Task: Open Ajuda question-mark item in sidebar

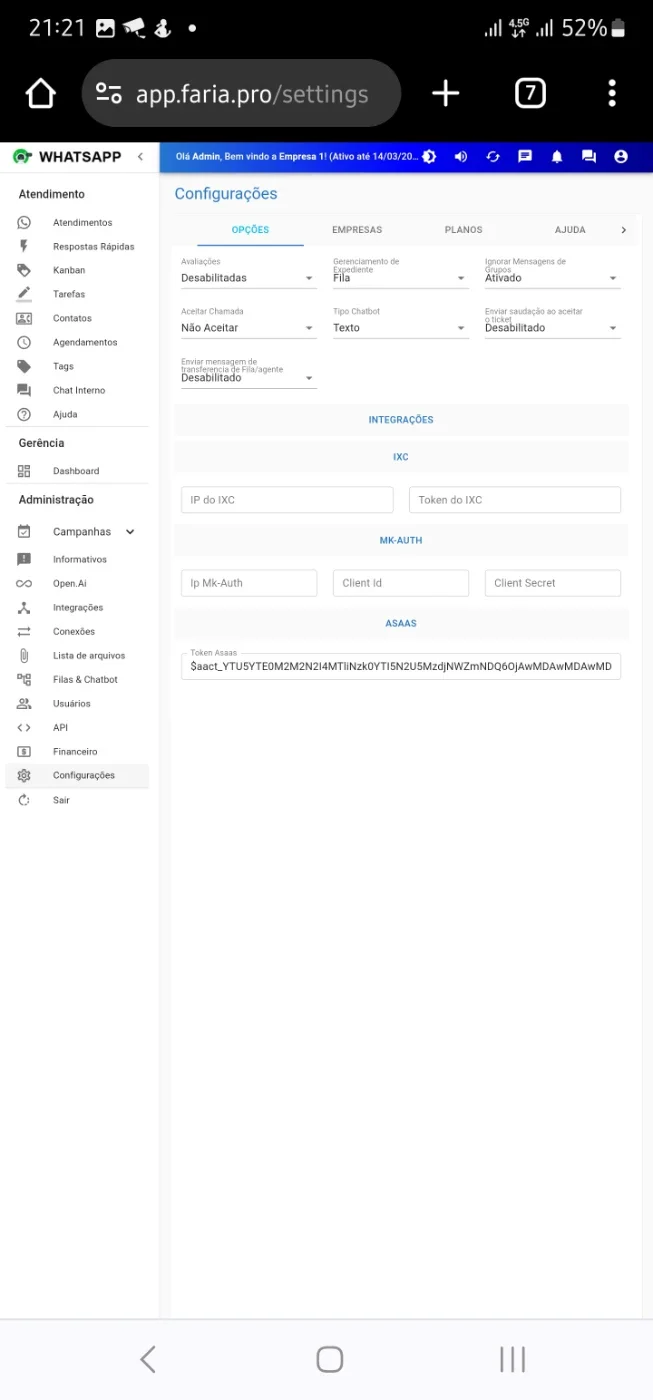Action: coord(78,414)
